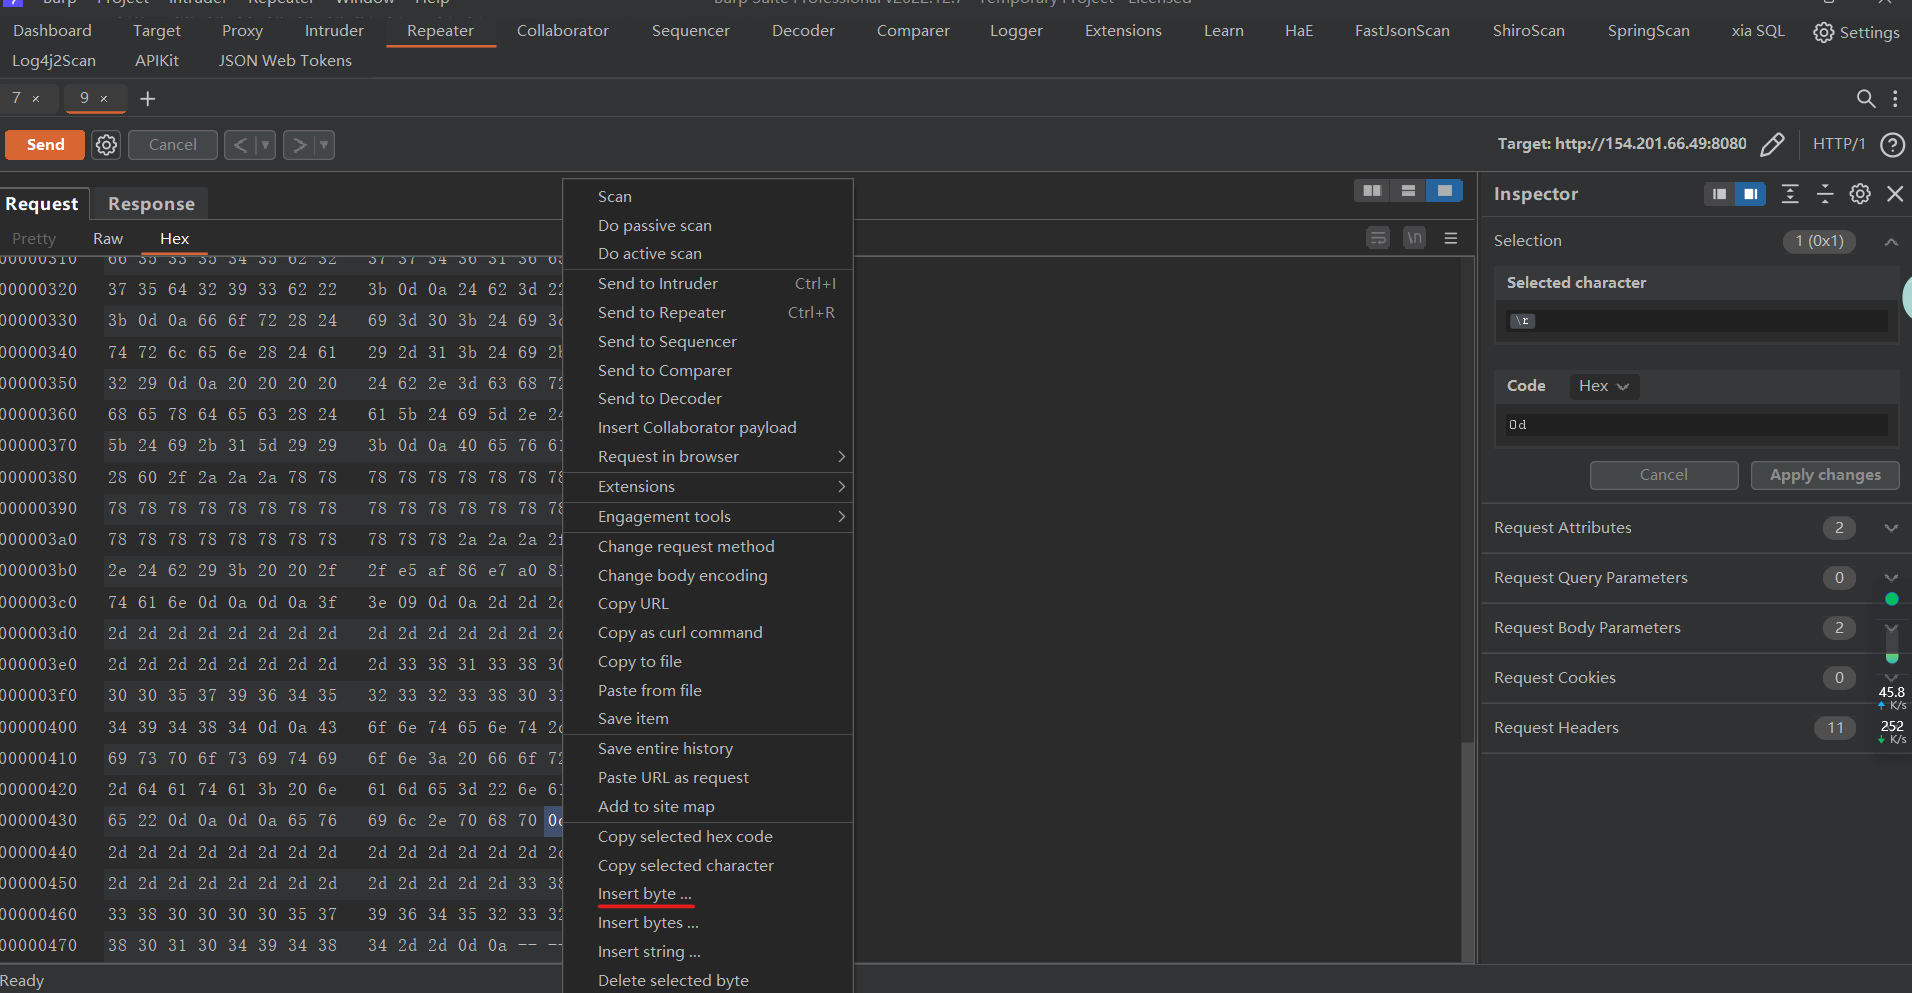Open the Request Cookies section
Viewport: 1912px width, 993px height.
click(1694, 678)
